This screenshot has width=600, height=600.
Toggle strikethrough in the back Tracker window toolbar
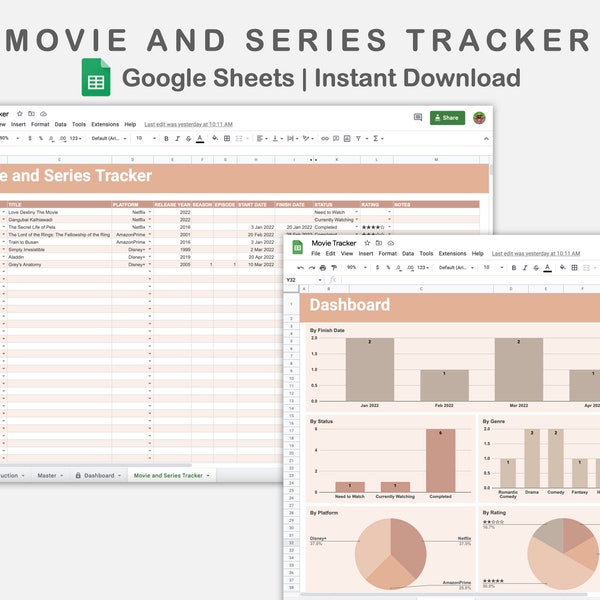(188, 139)
